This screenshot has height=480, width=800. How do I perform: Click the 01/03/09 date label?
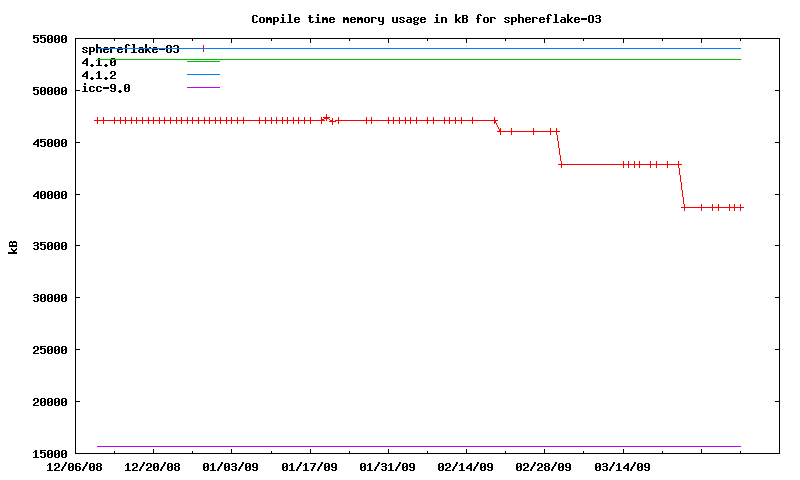click(231, 466)
